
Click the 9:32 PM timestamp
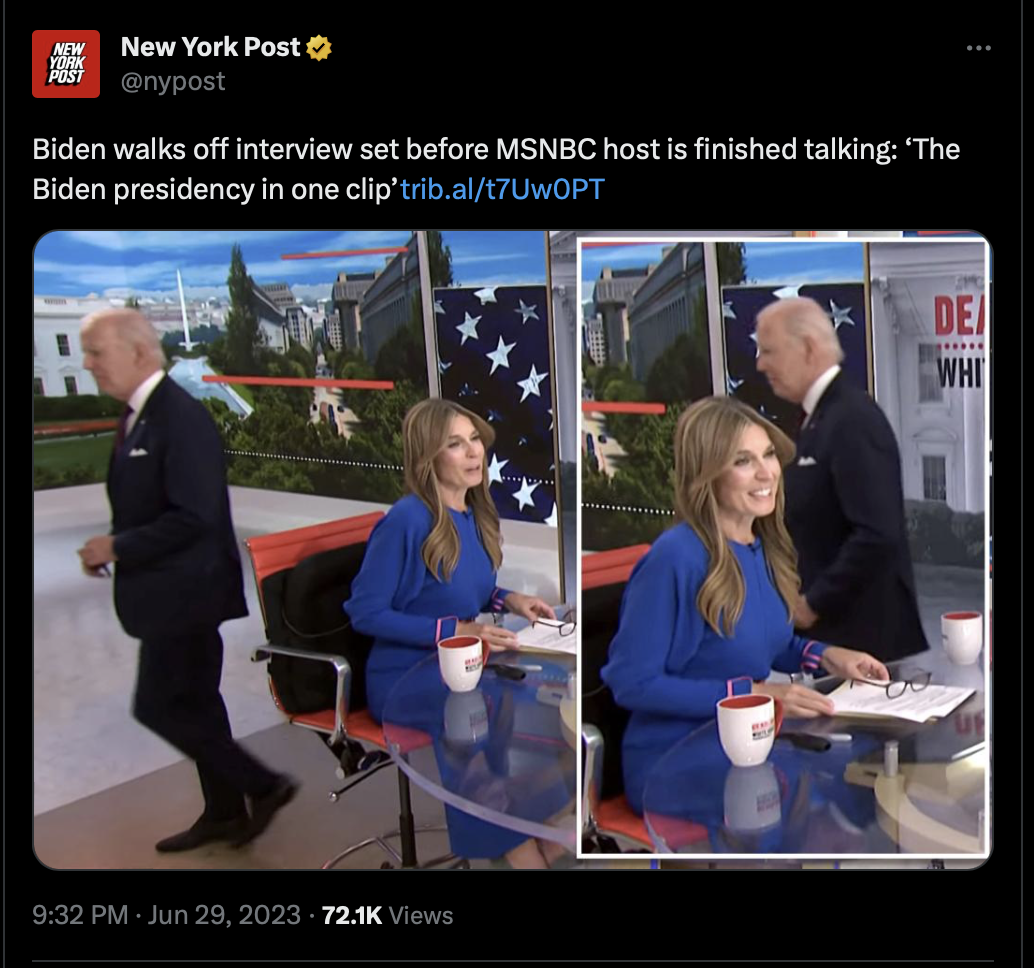(x=80, y=915)
